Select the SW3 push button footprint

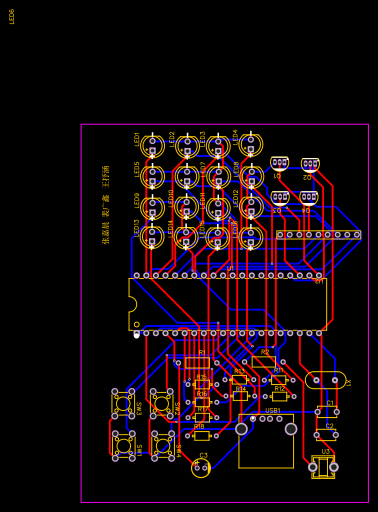coord(123,404)
